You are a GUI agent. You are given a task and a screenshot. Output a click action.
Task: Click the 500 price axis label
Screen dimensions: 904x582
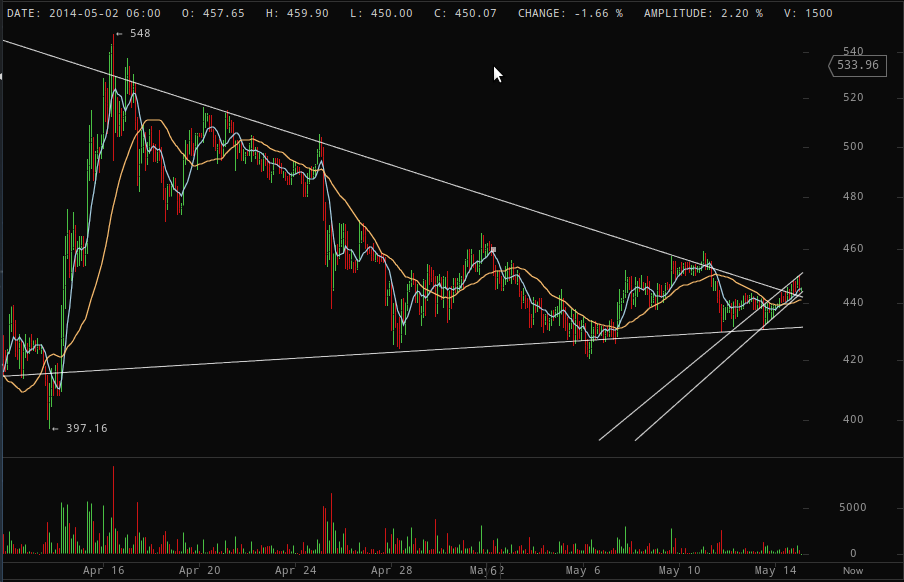pyautogui.click(x=853, y=147)
